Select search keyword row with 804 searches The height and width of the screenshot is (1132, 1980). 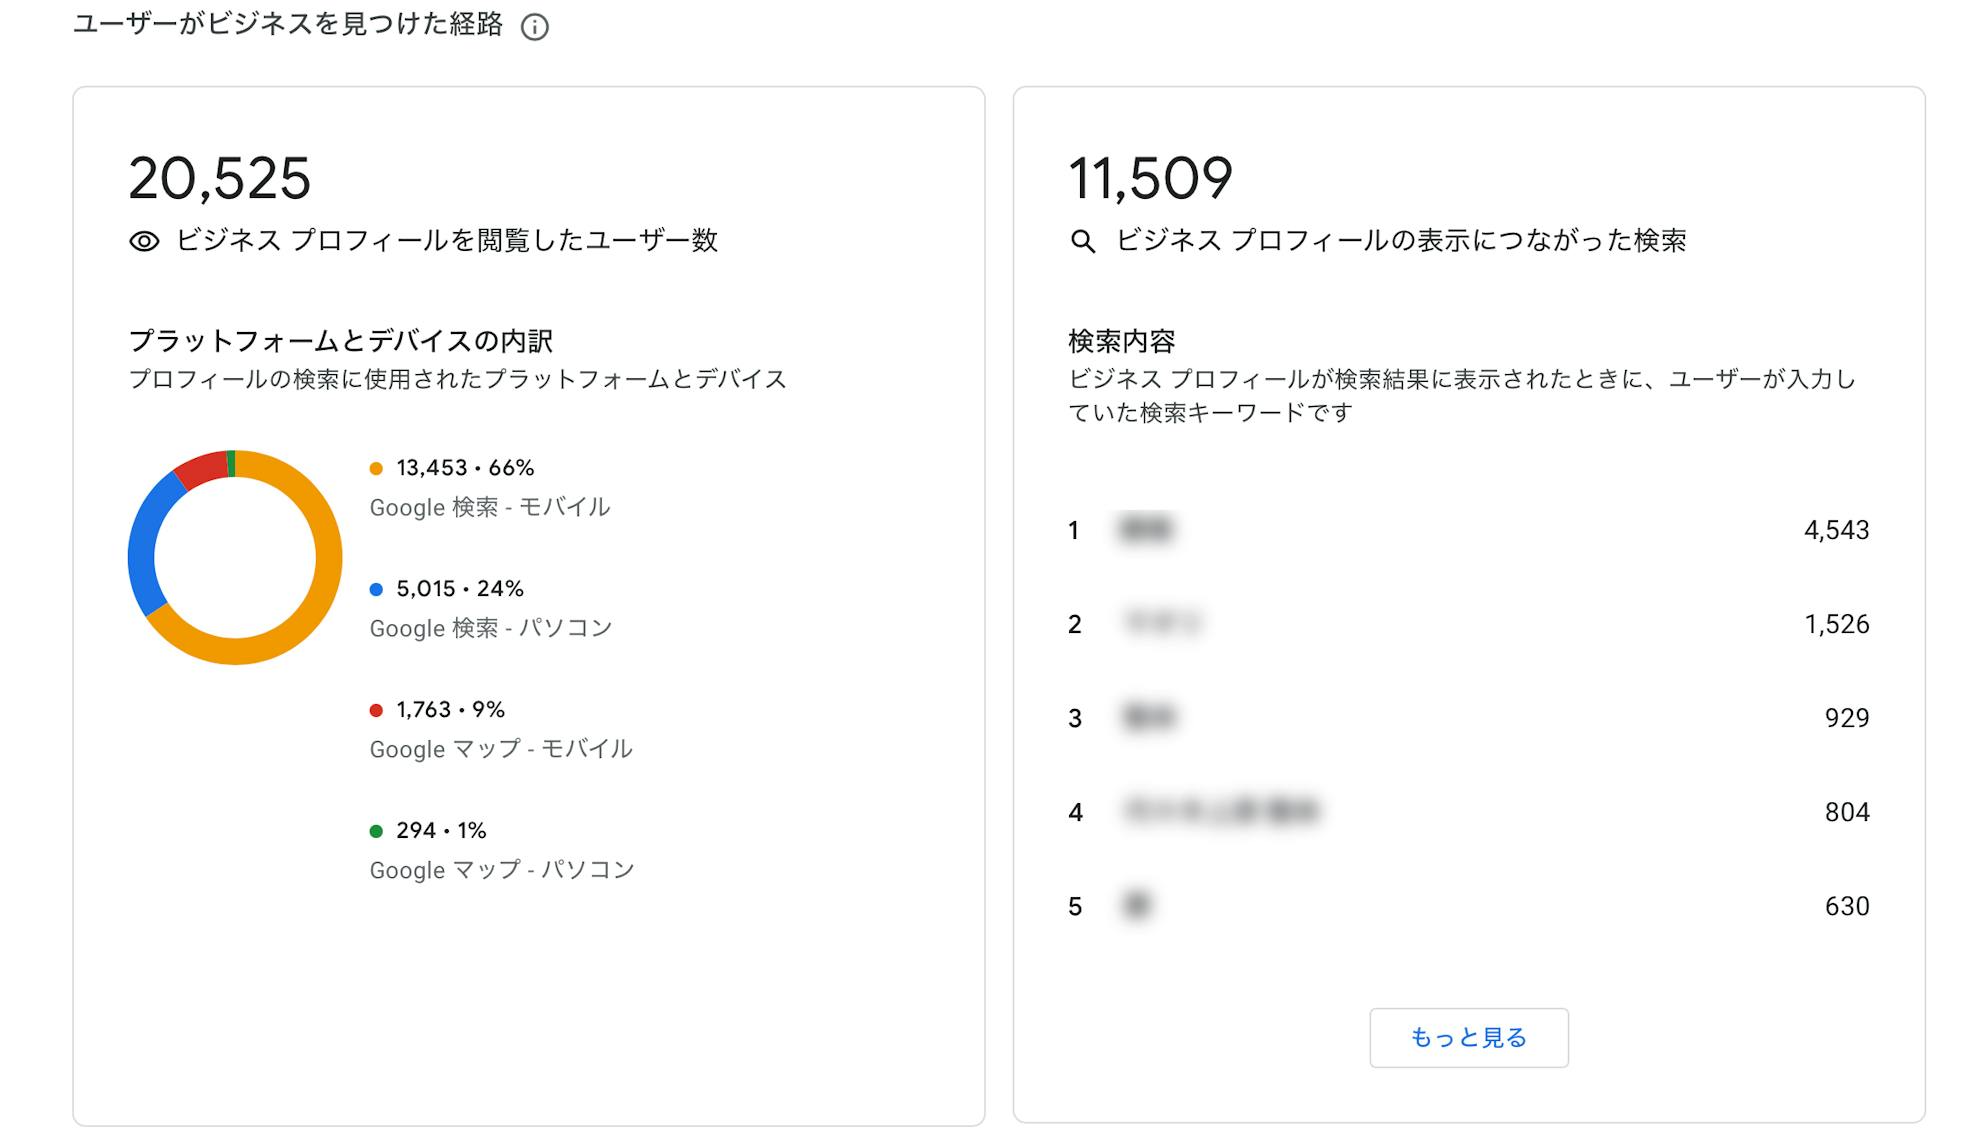point(1468,812)
